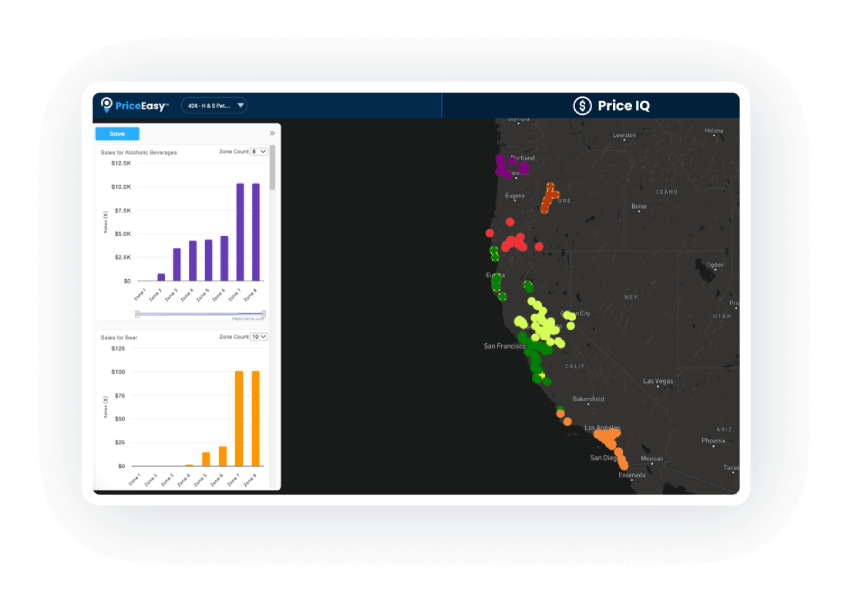Open the 424 - H & S Pet store dropdown

click(214, 105)
